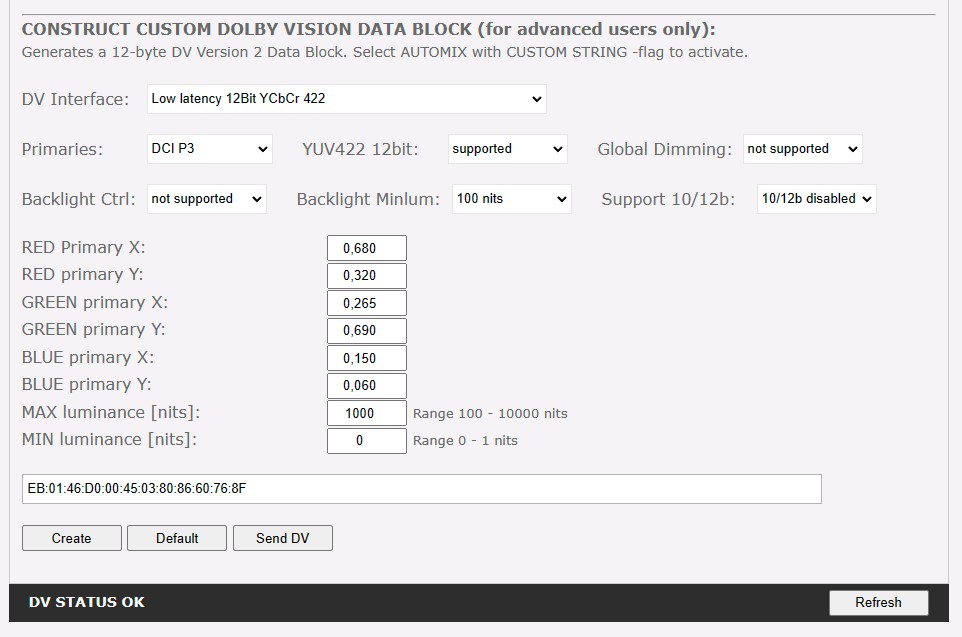
Task: Click the Default button
Action: tap(177, 538)
